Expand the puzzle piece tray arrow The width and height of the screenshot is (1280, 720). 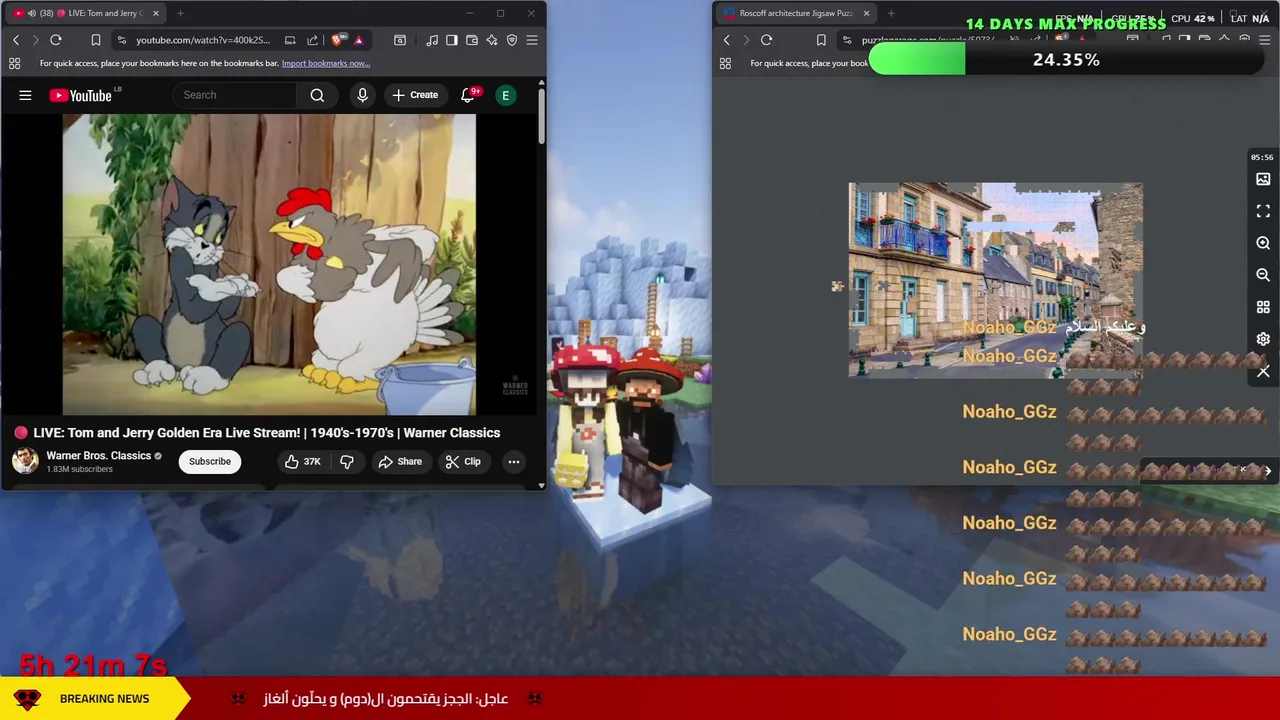(1267, 470)
